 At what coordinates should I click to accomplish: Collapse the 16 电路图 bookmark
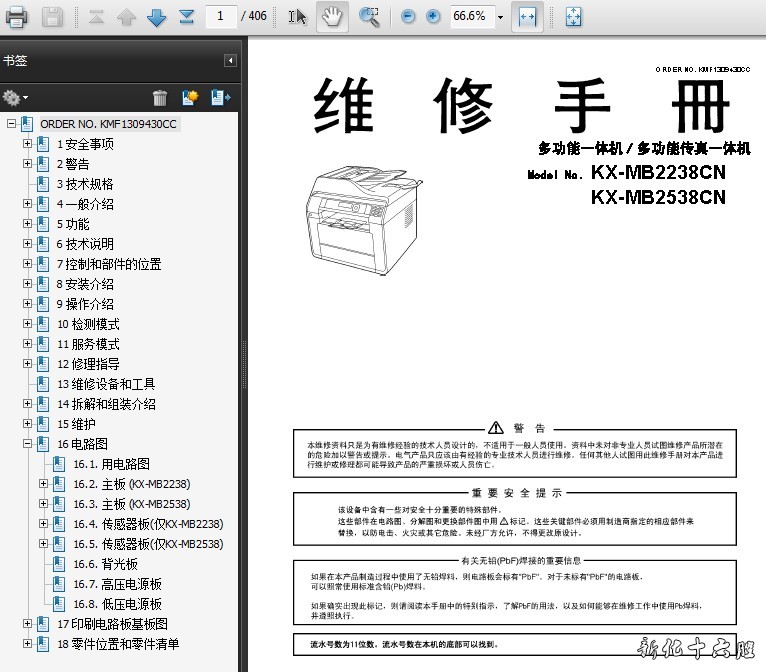click(x=27, y=444)
